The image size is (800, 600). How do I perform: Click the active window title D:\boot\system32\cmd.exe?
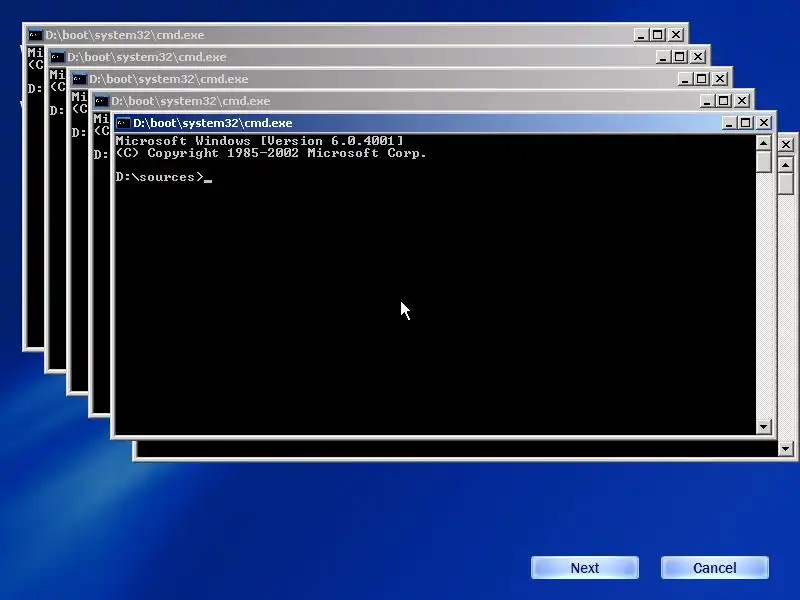[212, 123]
